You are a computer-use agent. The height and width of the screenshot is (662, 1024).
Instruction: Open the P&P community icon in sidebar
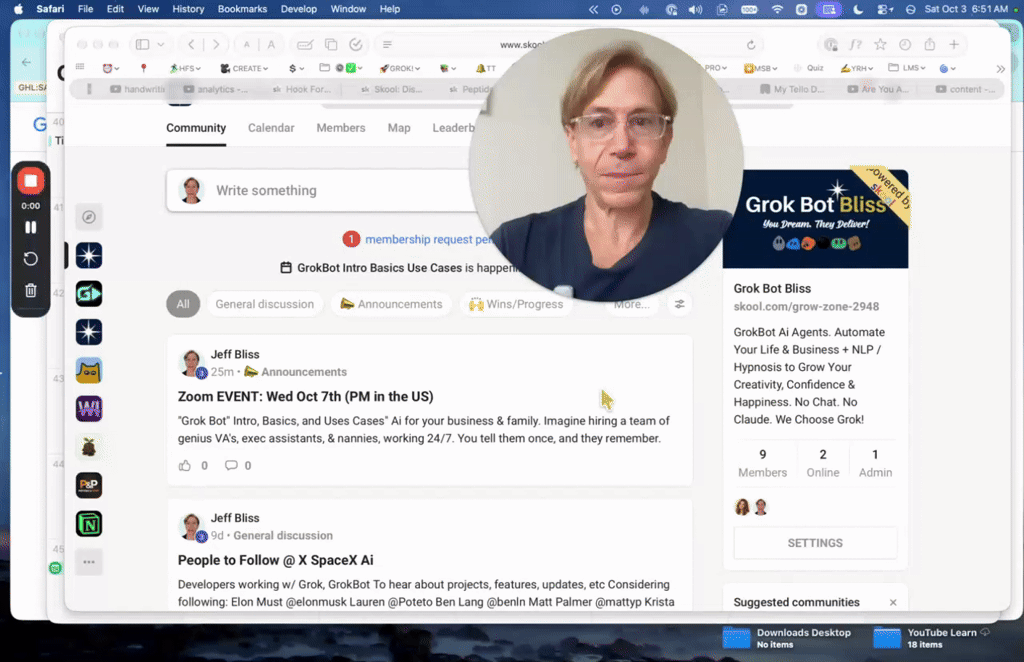[89, 485]
